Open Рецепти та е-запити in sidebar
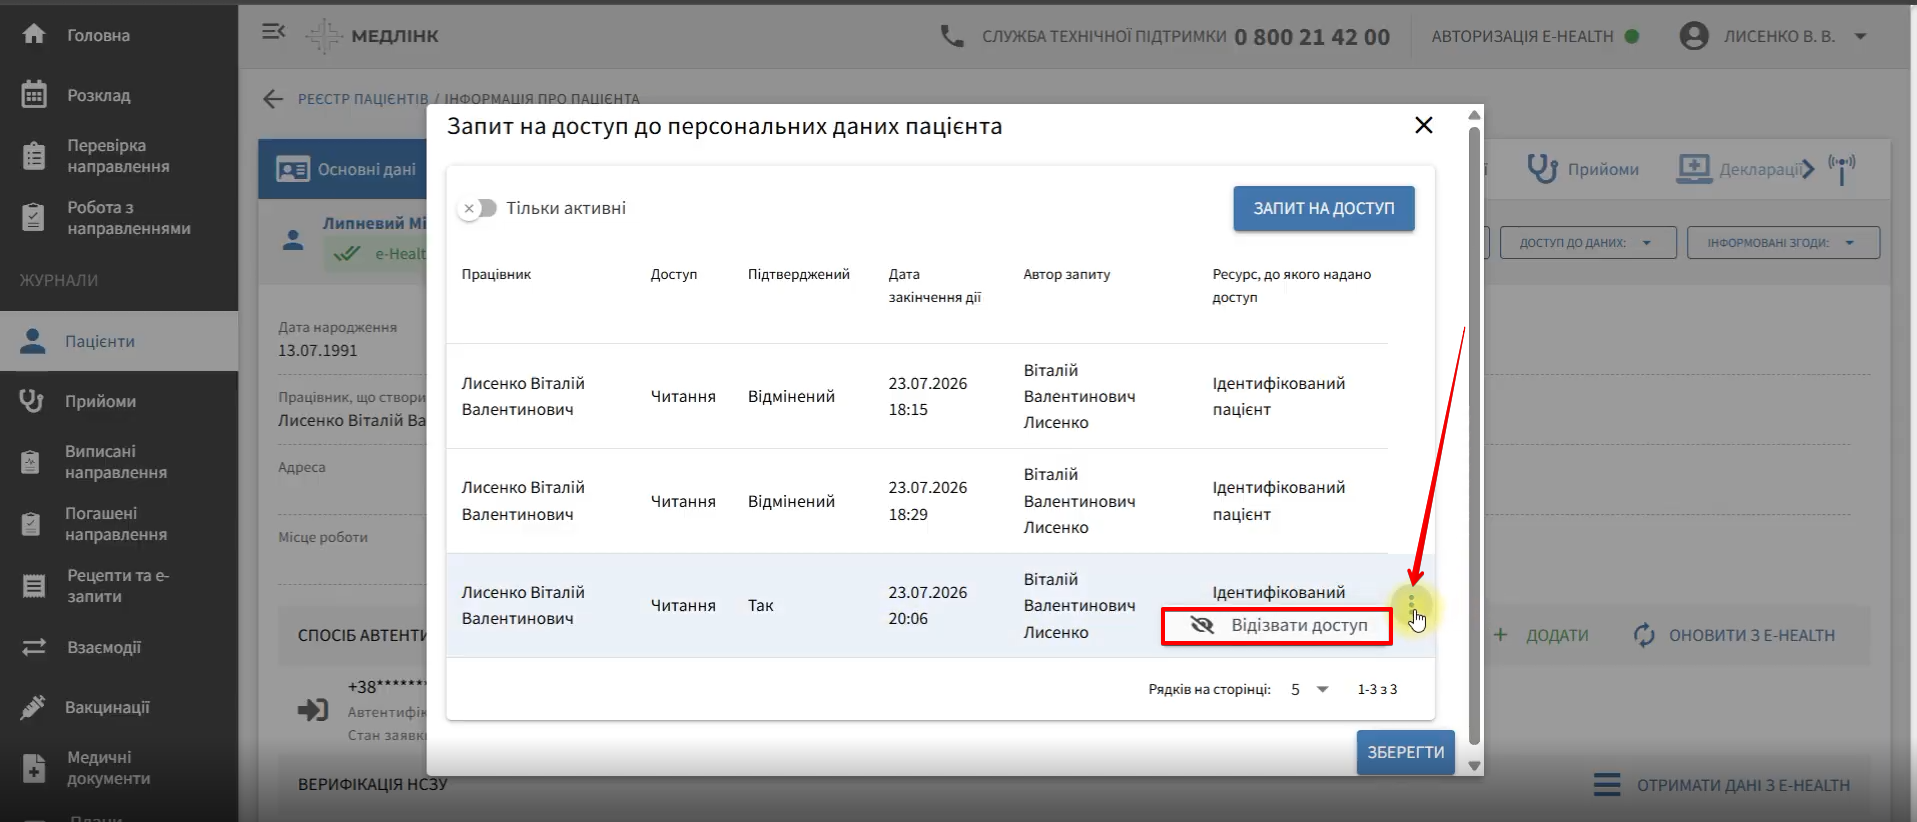This screenshot has width=1917, height=822. tap(118, 586)
